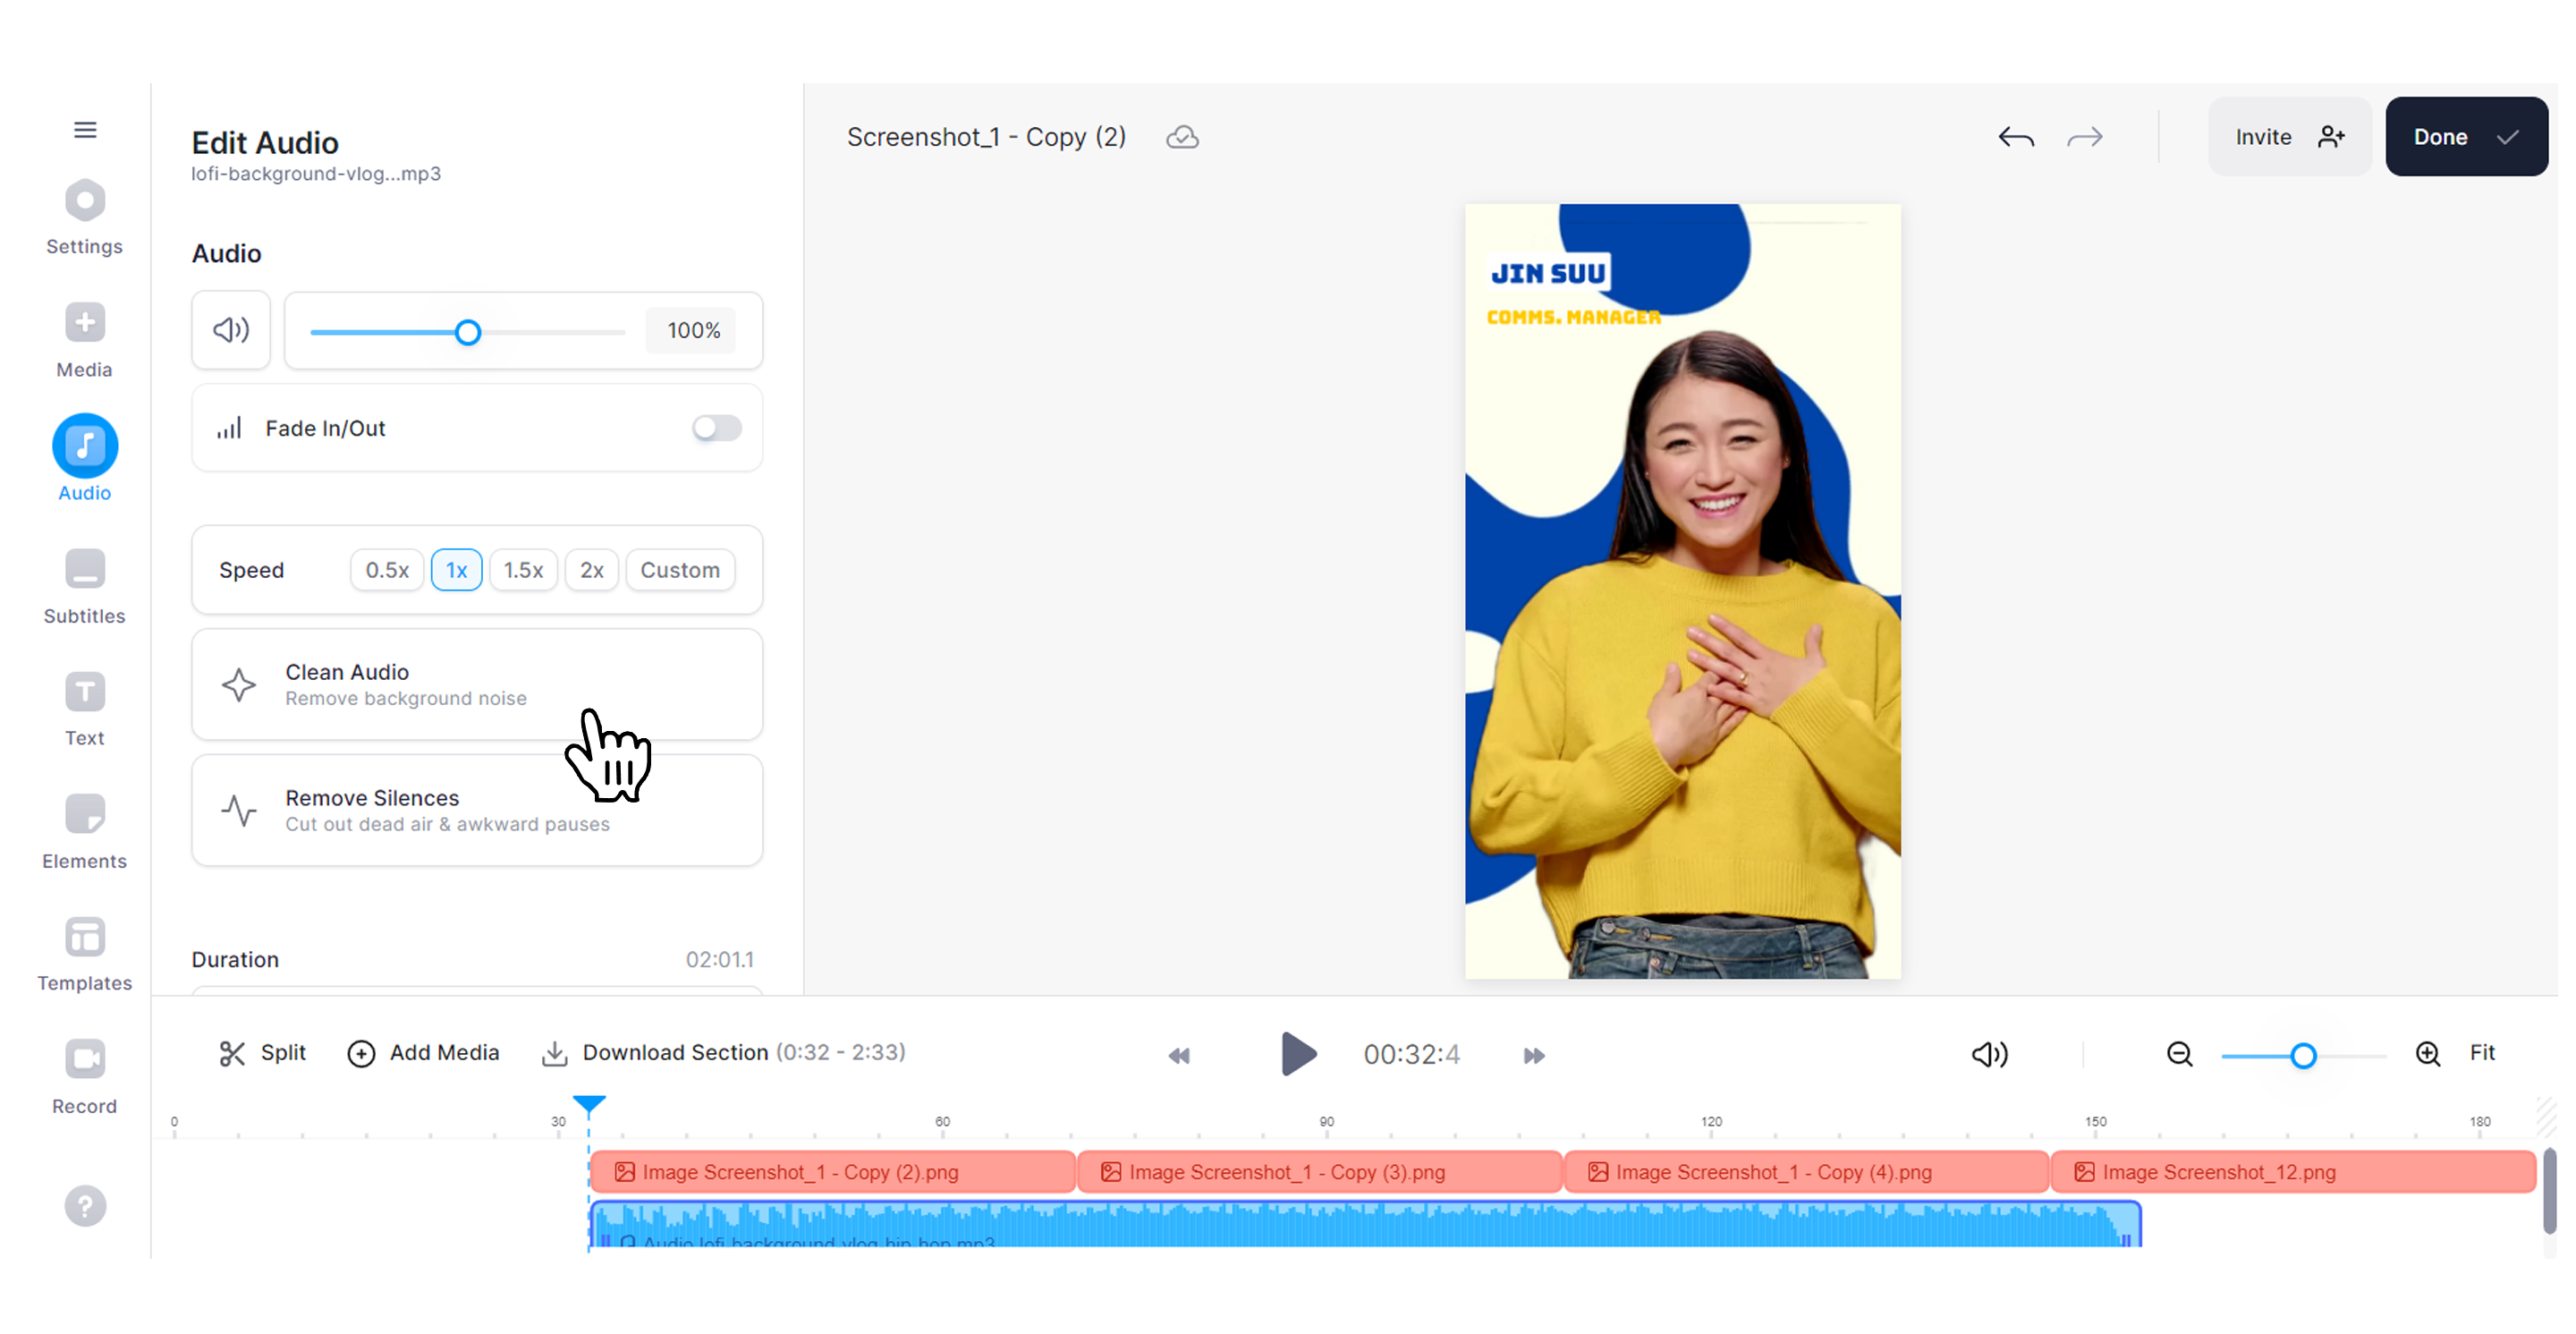
Task: Click the timeline zoom in magnifier
Action: [2428, 1054]
